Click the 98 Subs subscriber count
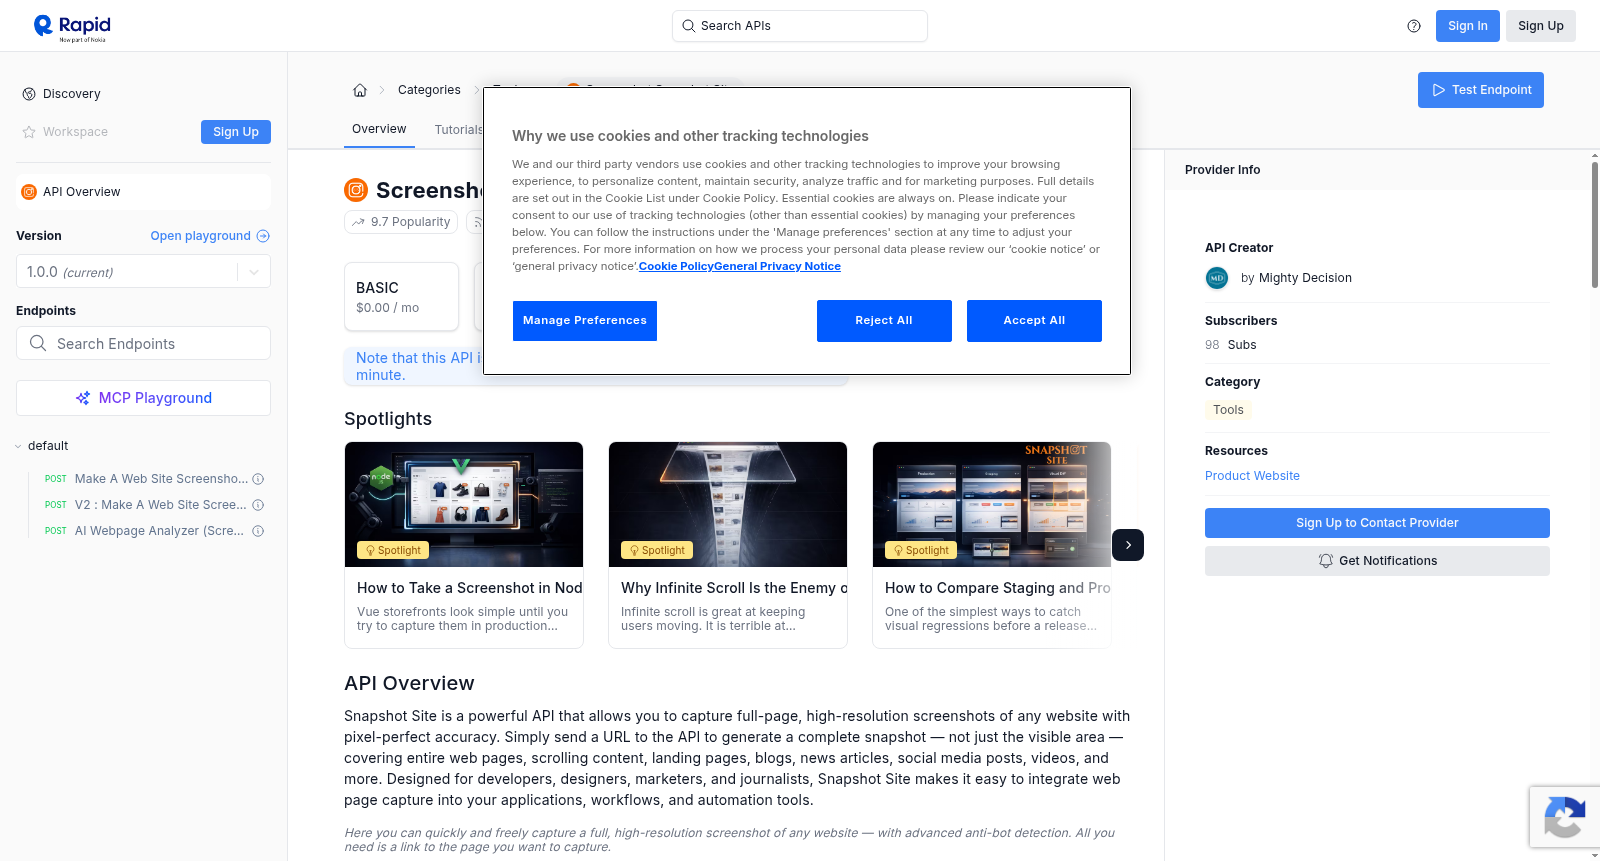This screenshot has width=1600, height=861. (x=1231, y=345)
